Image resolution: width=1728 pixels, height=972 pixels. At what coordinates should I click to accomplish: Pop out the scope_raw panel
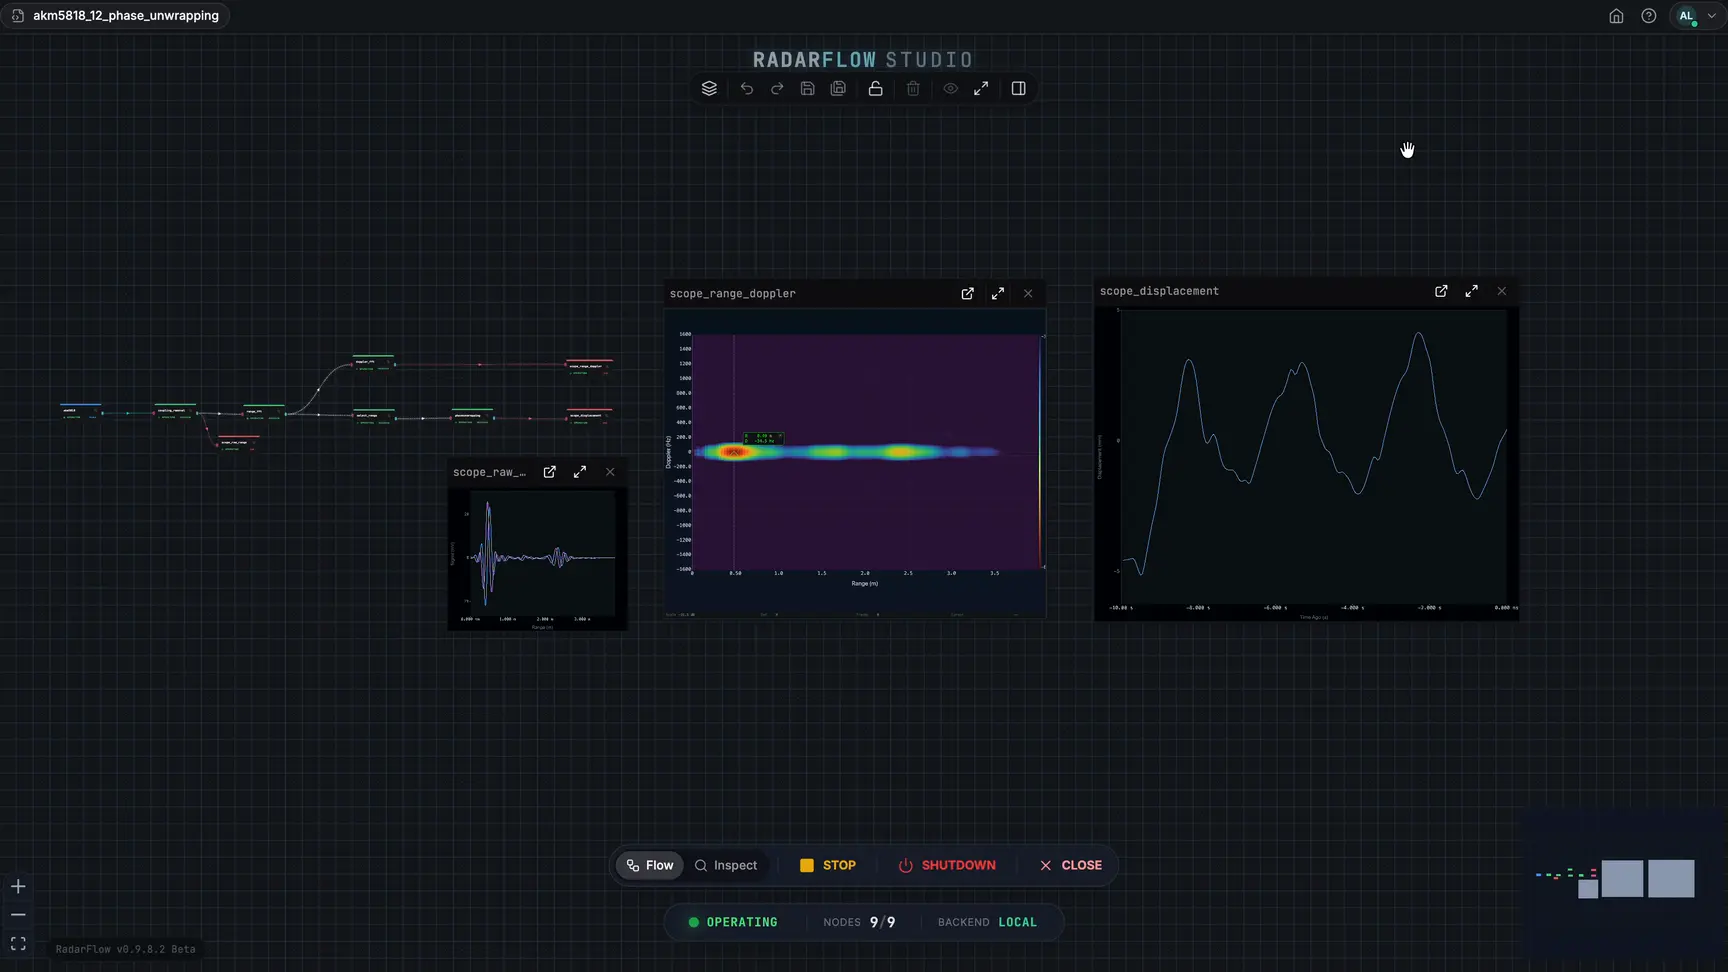[x=549, y=472]
